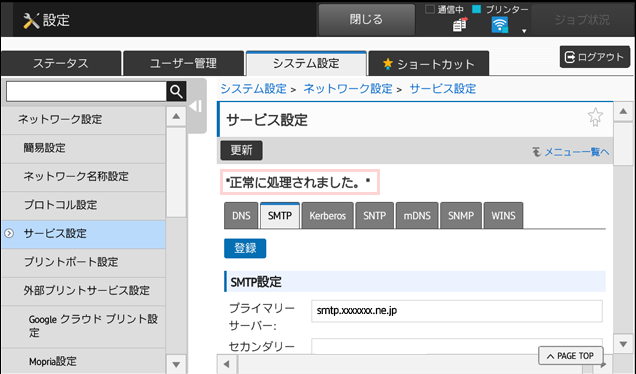Collapse the sidebar using the arrow handle
The width and height of the screenshot is (636, 374).
(196, 106)
